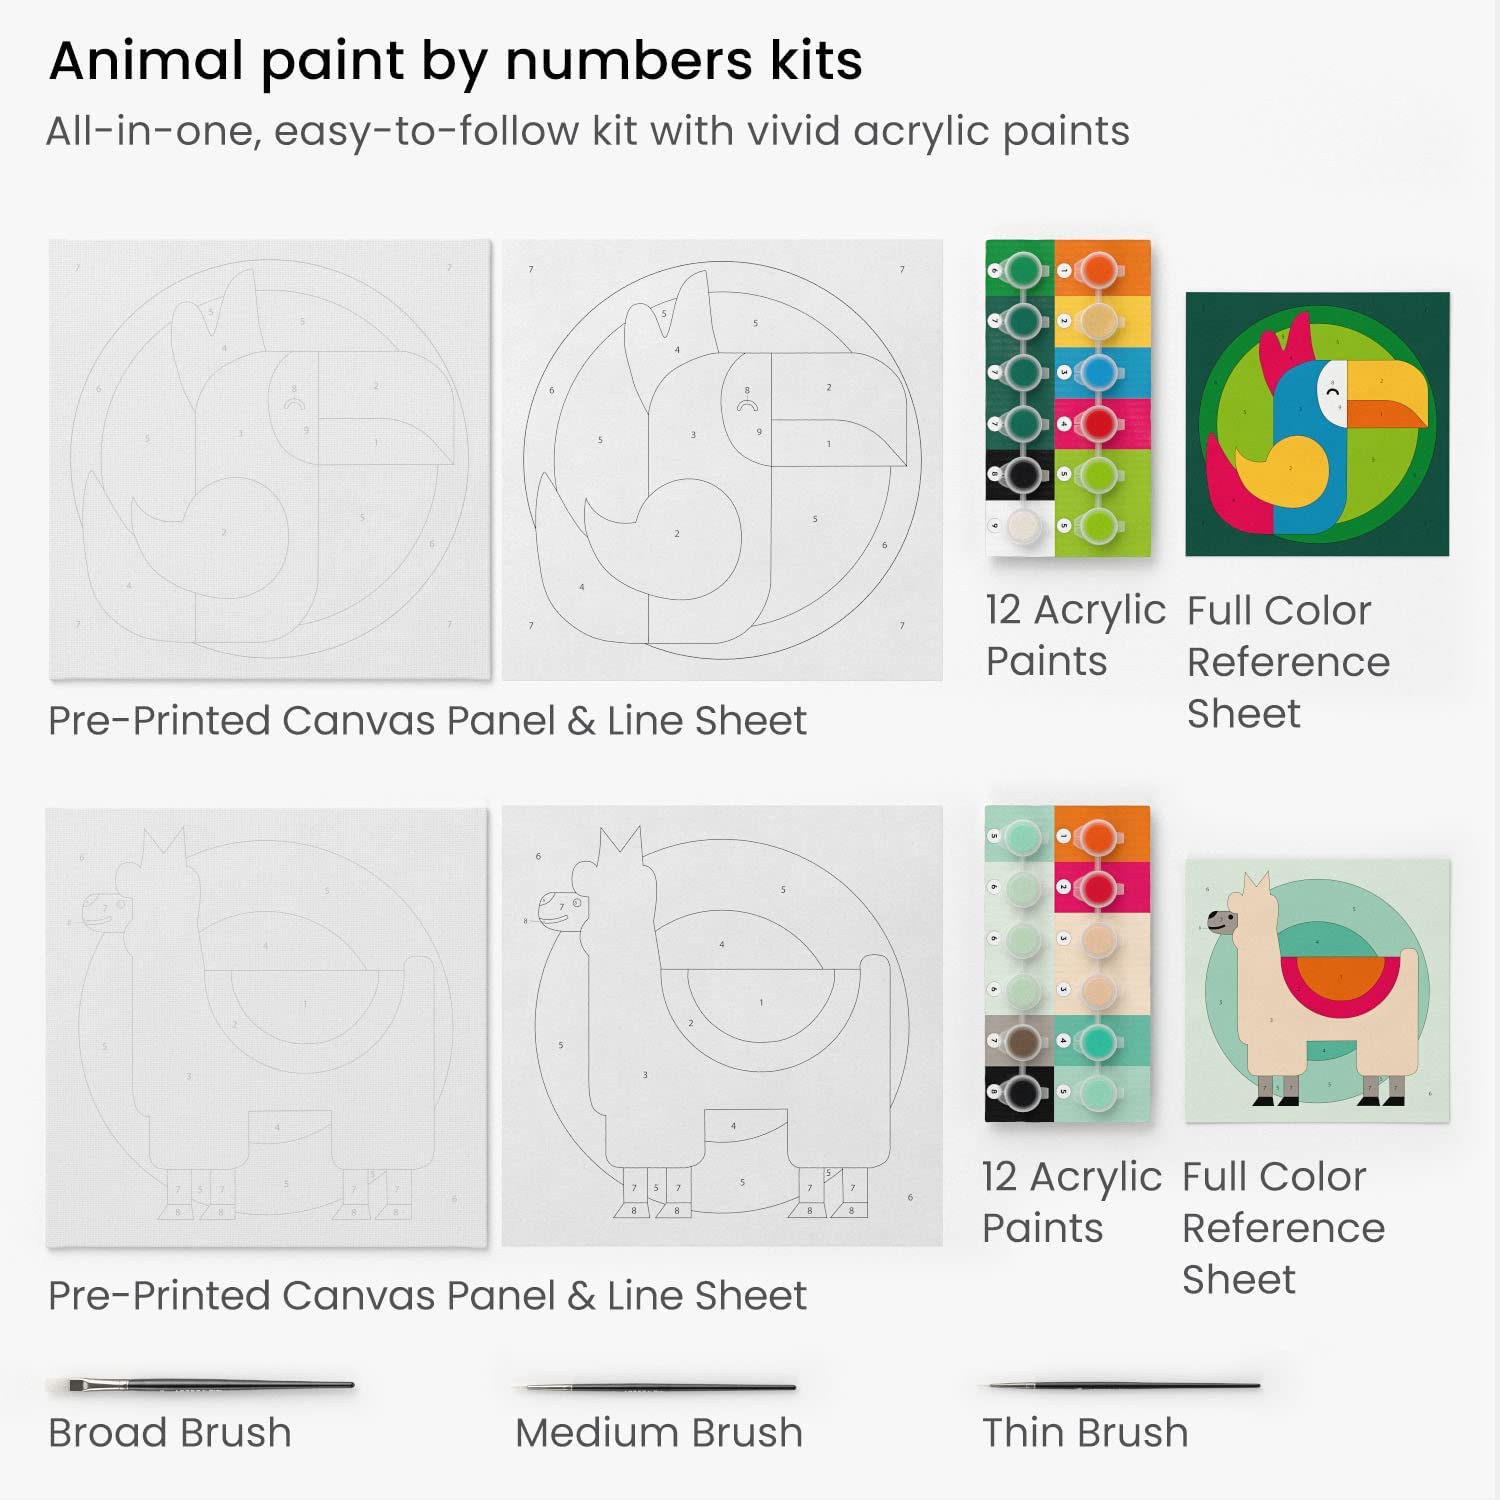Pick the broad brush image
The height and width of the screenshot is (1500, 1500).
pos(200,1385)
